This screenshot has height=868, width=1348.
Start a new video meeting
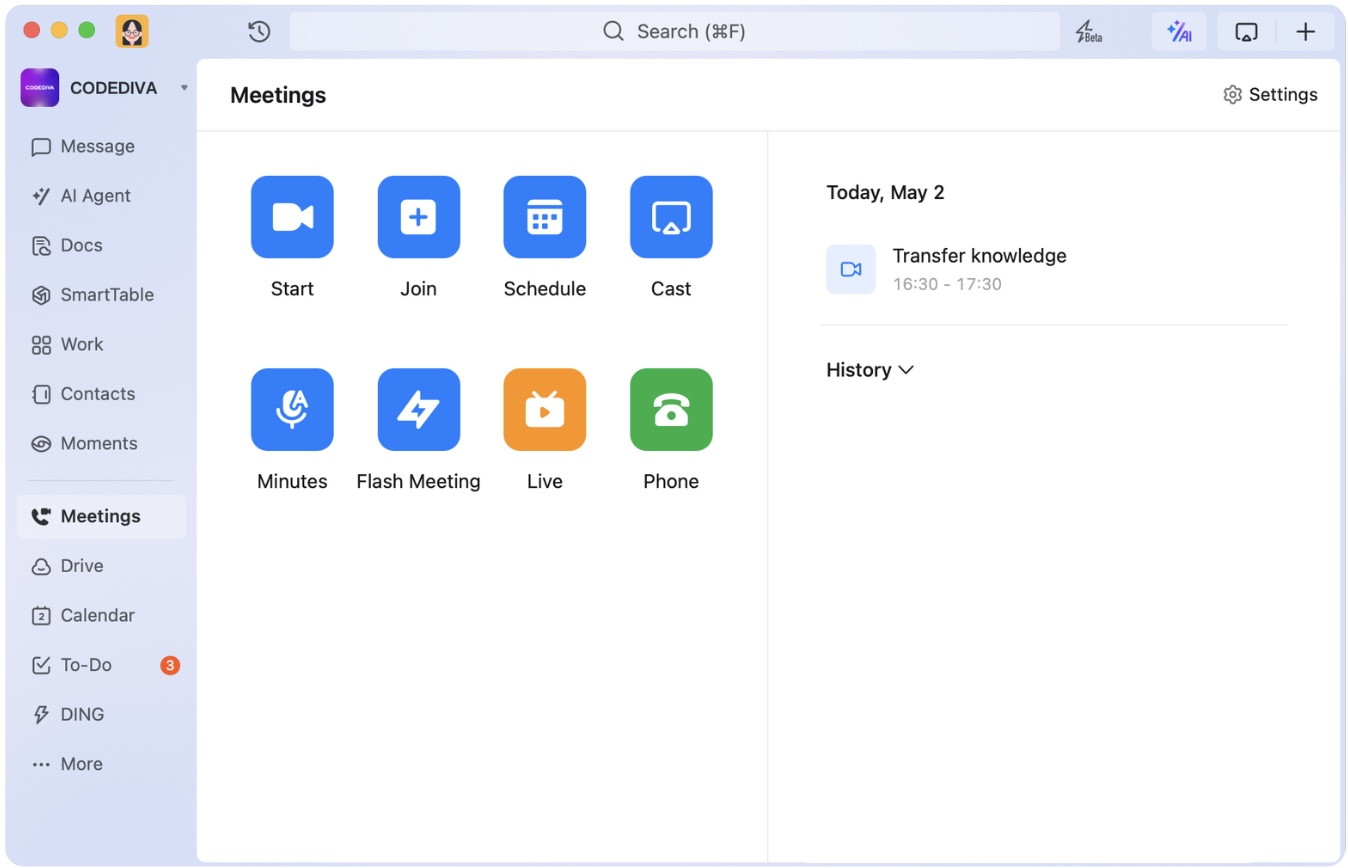pos(292,217)
